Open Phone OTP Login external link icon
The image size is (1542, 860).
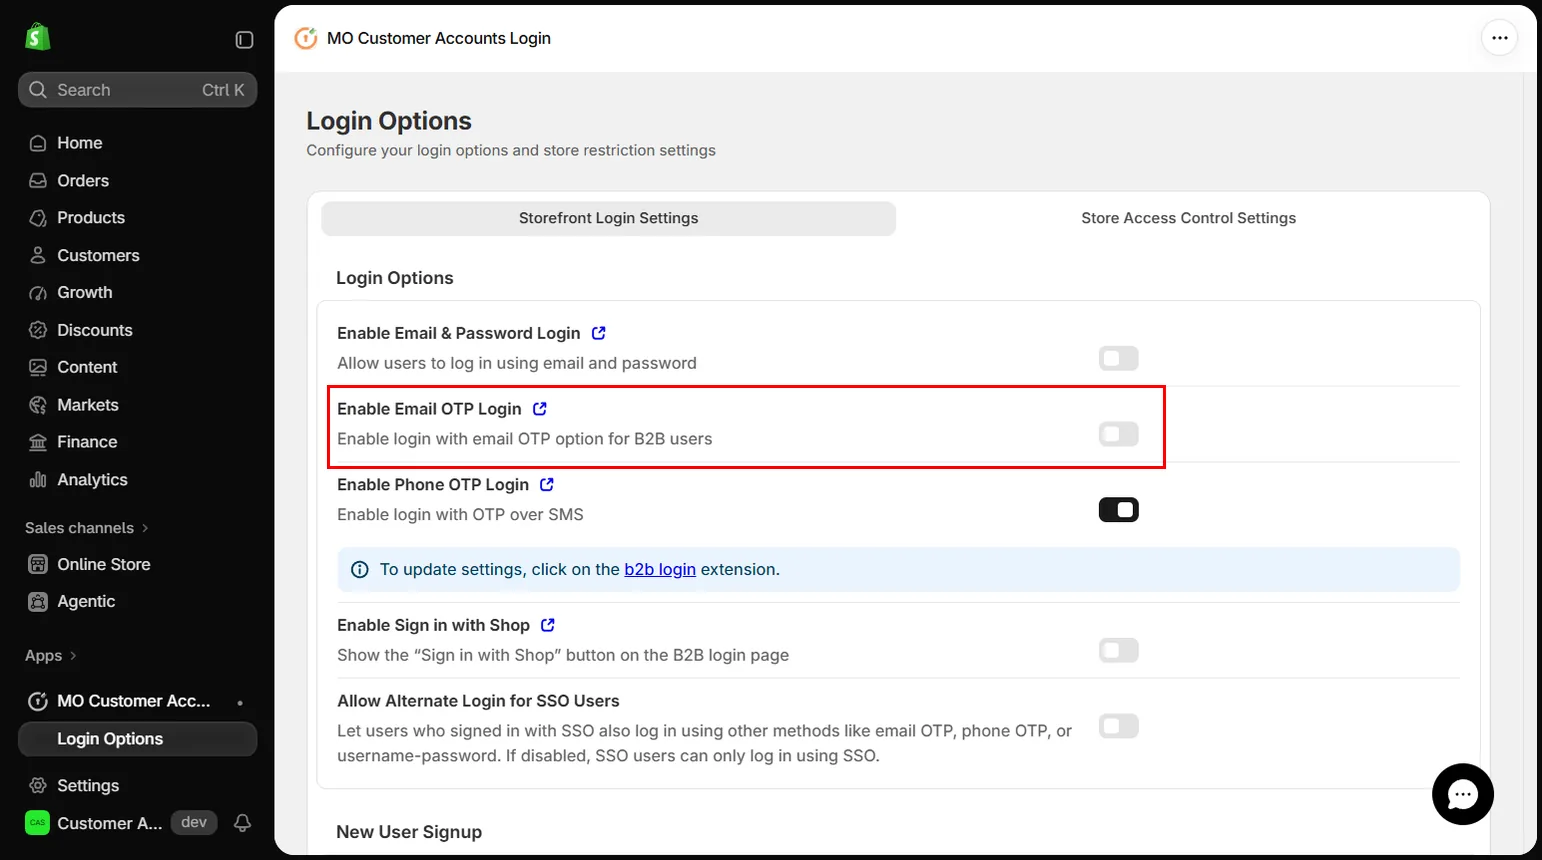547,484
